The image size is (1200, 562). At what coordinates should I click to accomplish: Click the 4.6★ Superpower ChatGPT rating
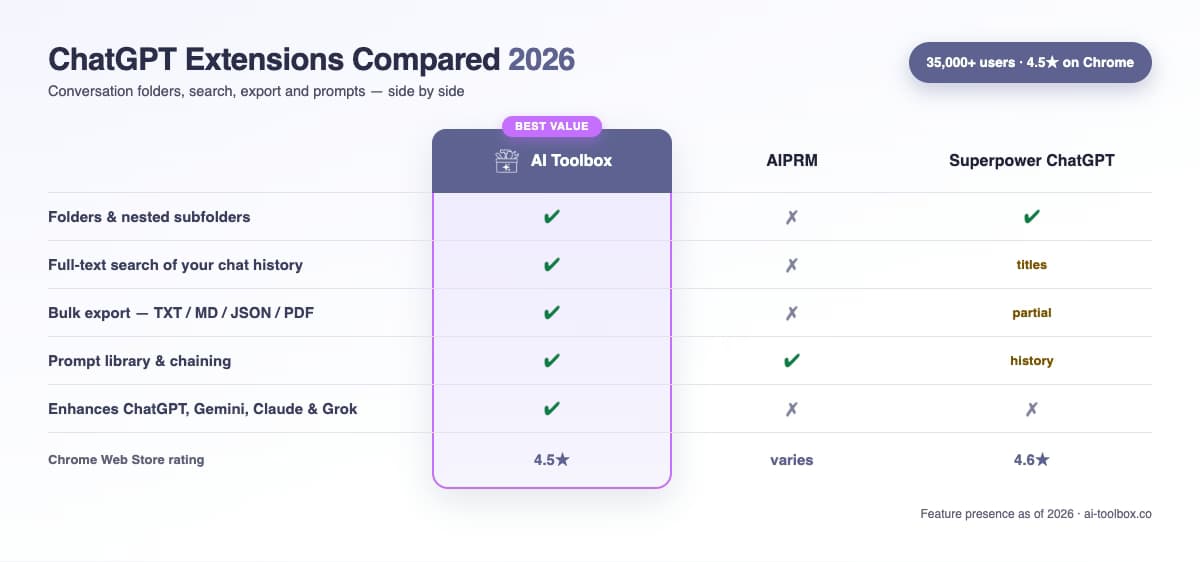pyautogui.click(x=1032, y=460)
